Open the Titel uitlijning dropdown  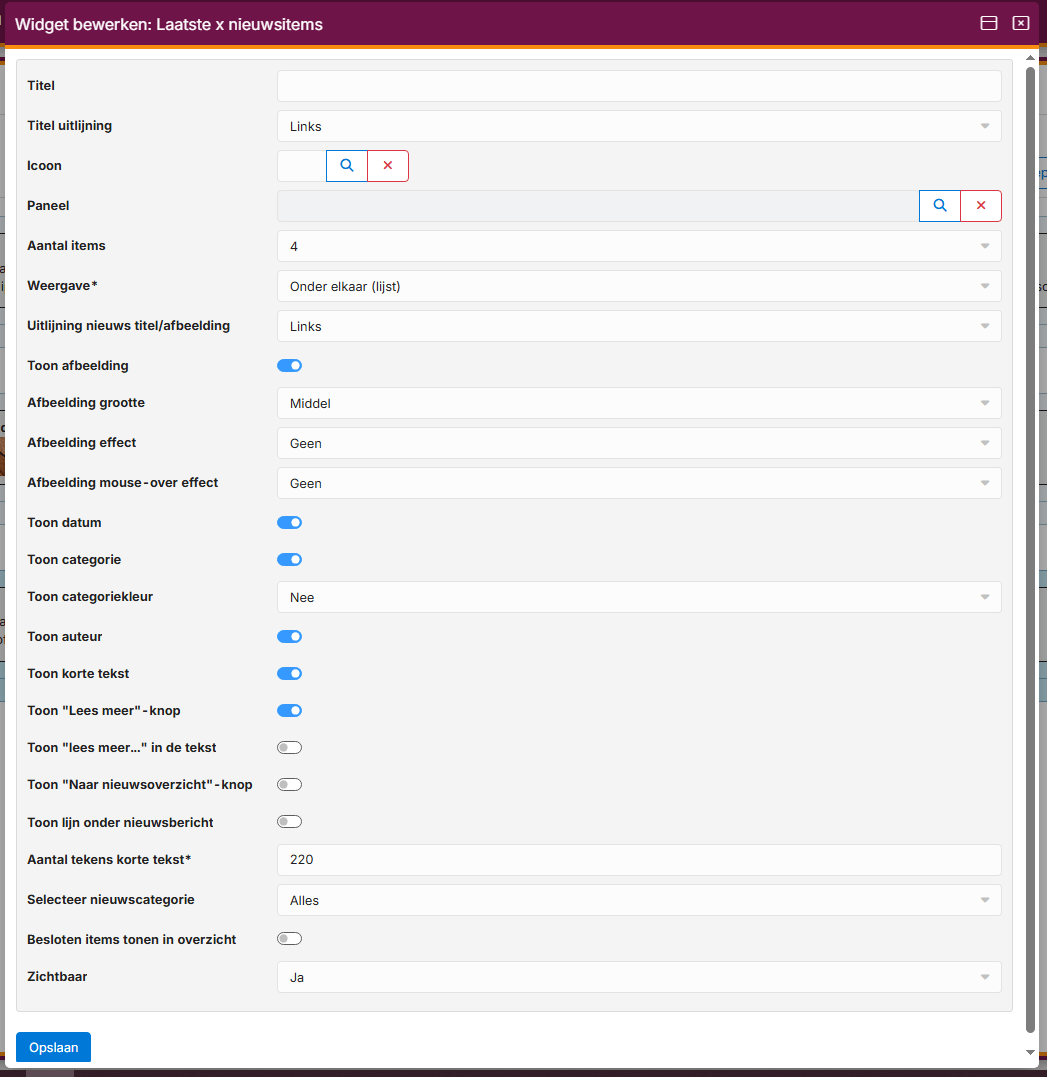(638, 126)
